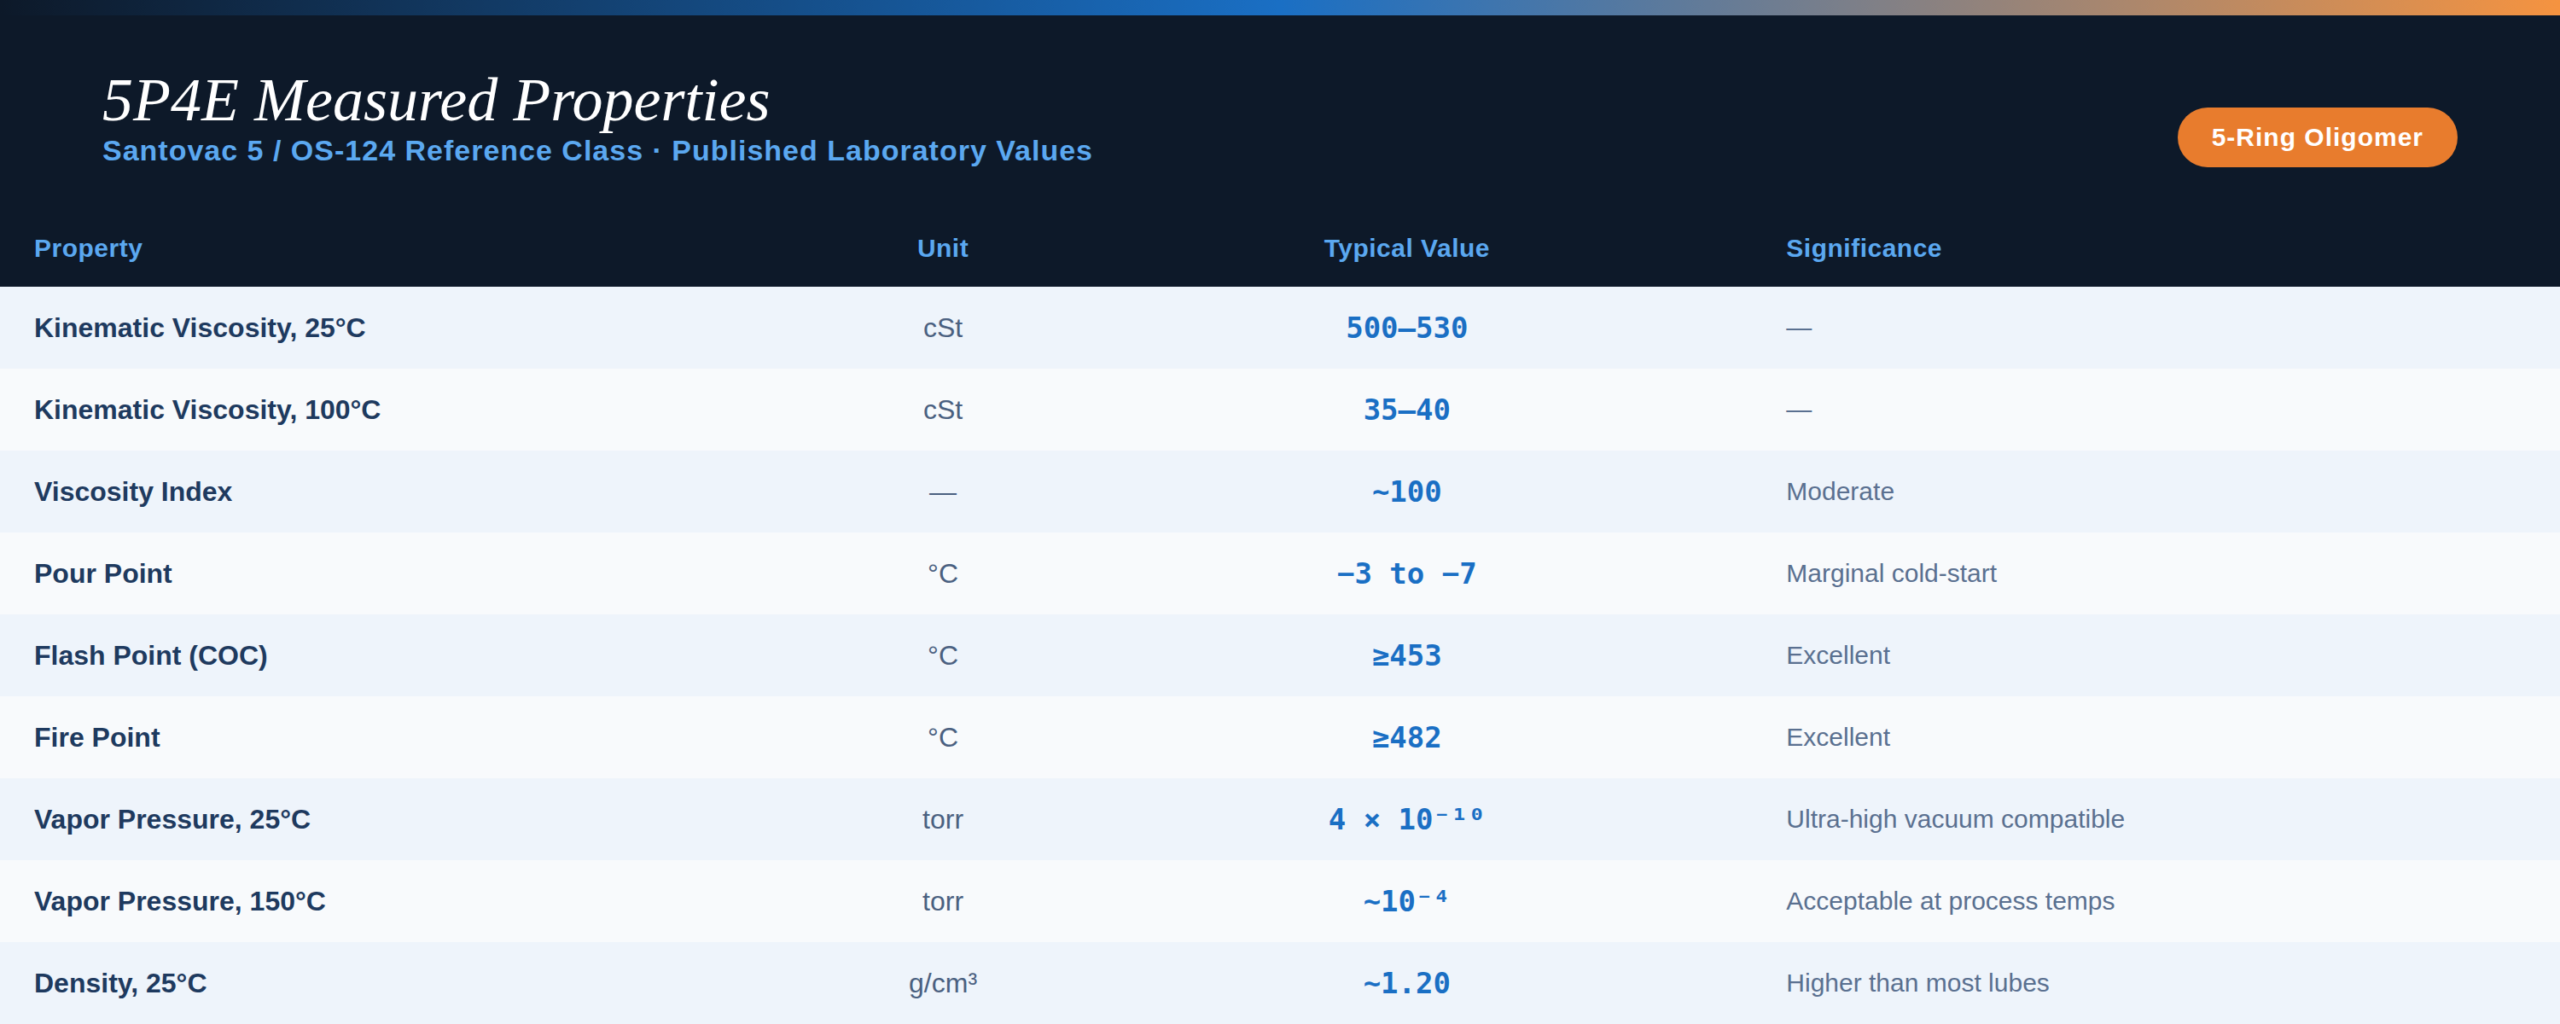Click the Moderate significance cell
The width and height of the screenshot is (2560, 1024).
(x=1840, y=492)
